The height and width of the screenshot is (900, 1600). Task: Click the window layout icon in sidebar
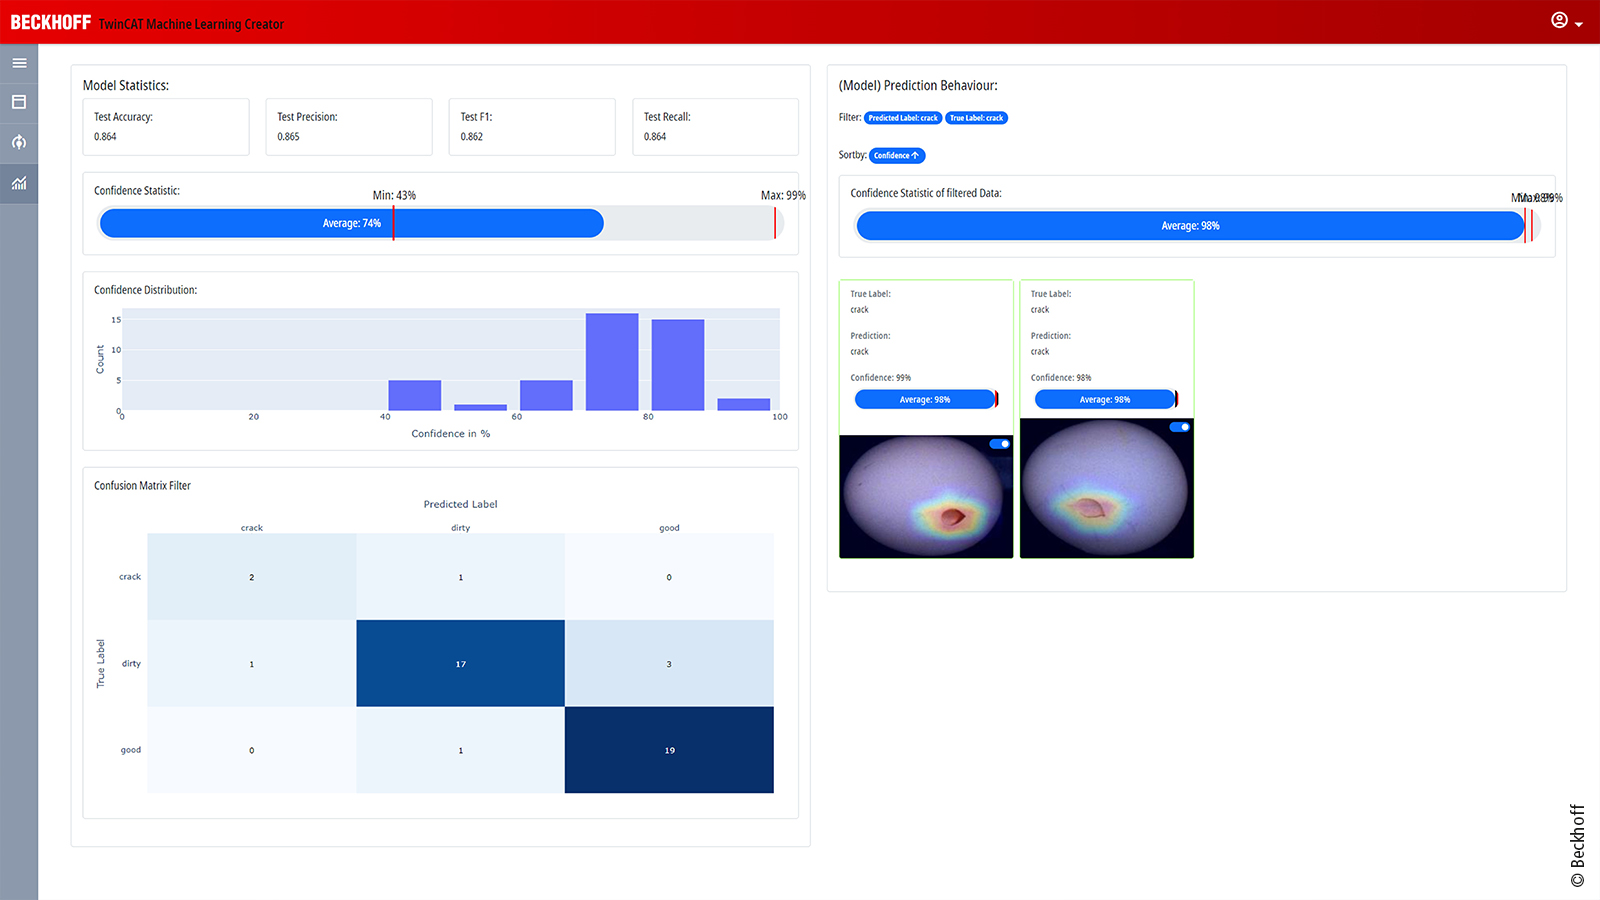point(19,102)
